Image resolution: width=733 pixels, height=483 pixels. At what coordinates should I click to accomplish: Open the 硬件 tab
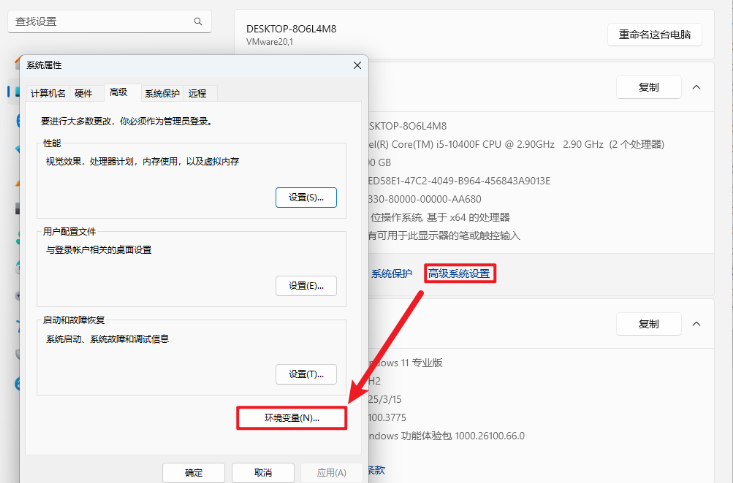point(84,93)
